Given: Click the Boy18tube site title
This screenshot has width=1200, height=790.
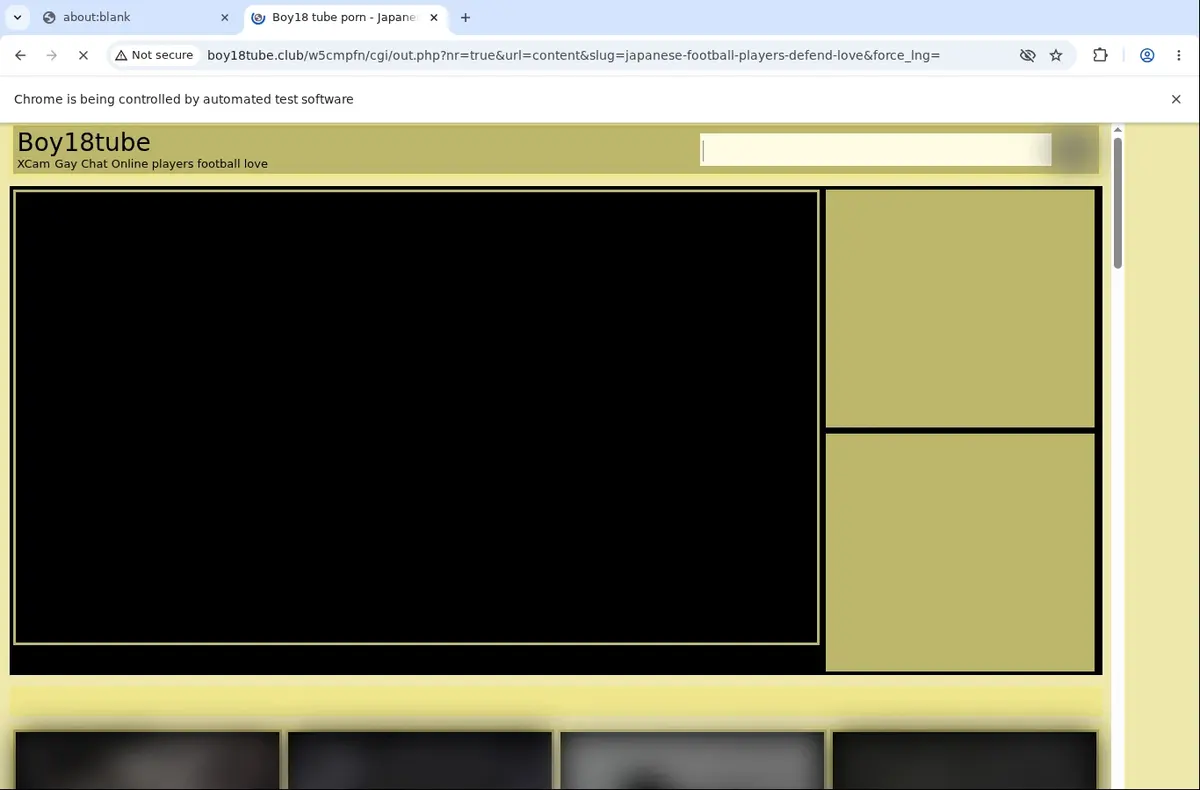Looking at the screenshot, I should 84,142.
